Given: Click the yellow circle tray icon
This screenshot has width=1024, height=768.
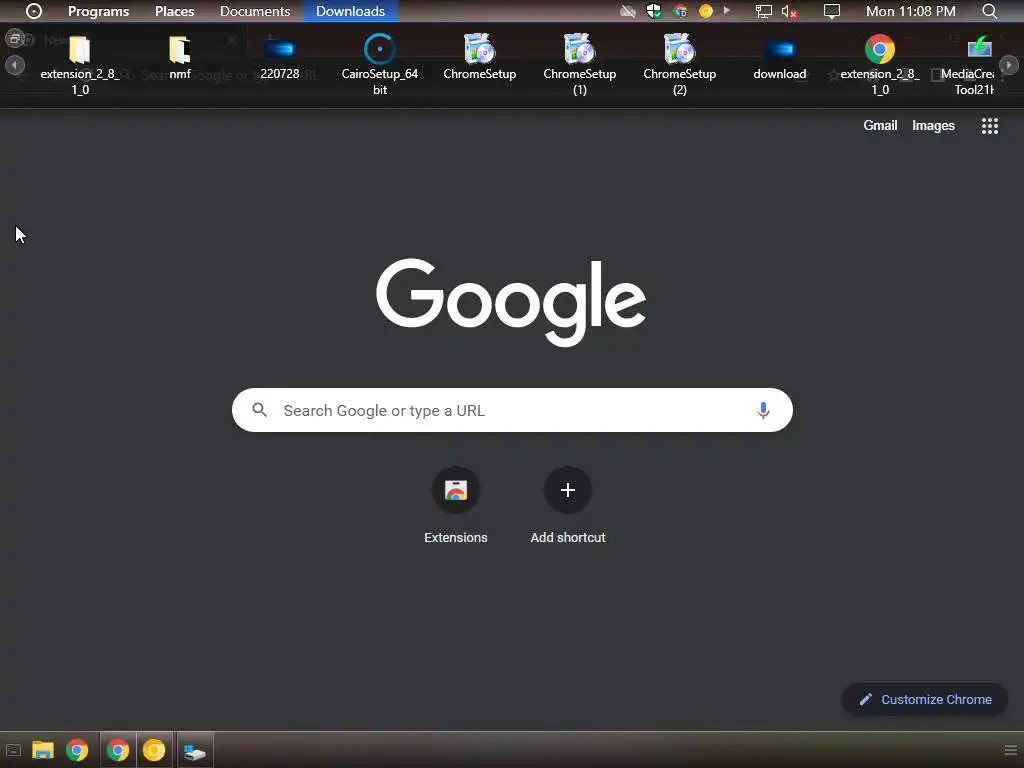Looking at the screenshot, I should click(705, 11).
